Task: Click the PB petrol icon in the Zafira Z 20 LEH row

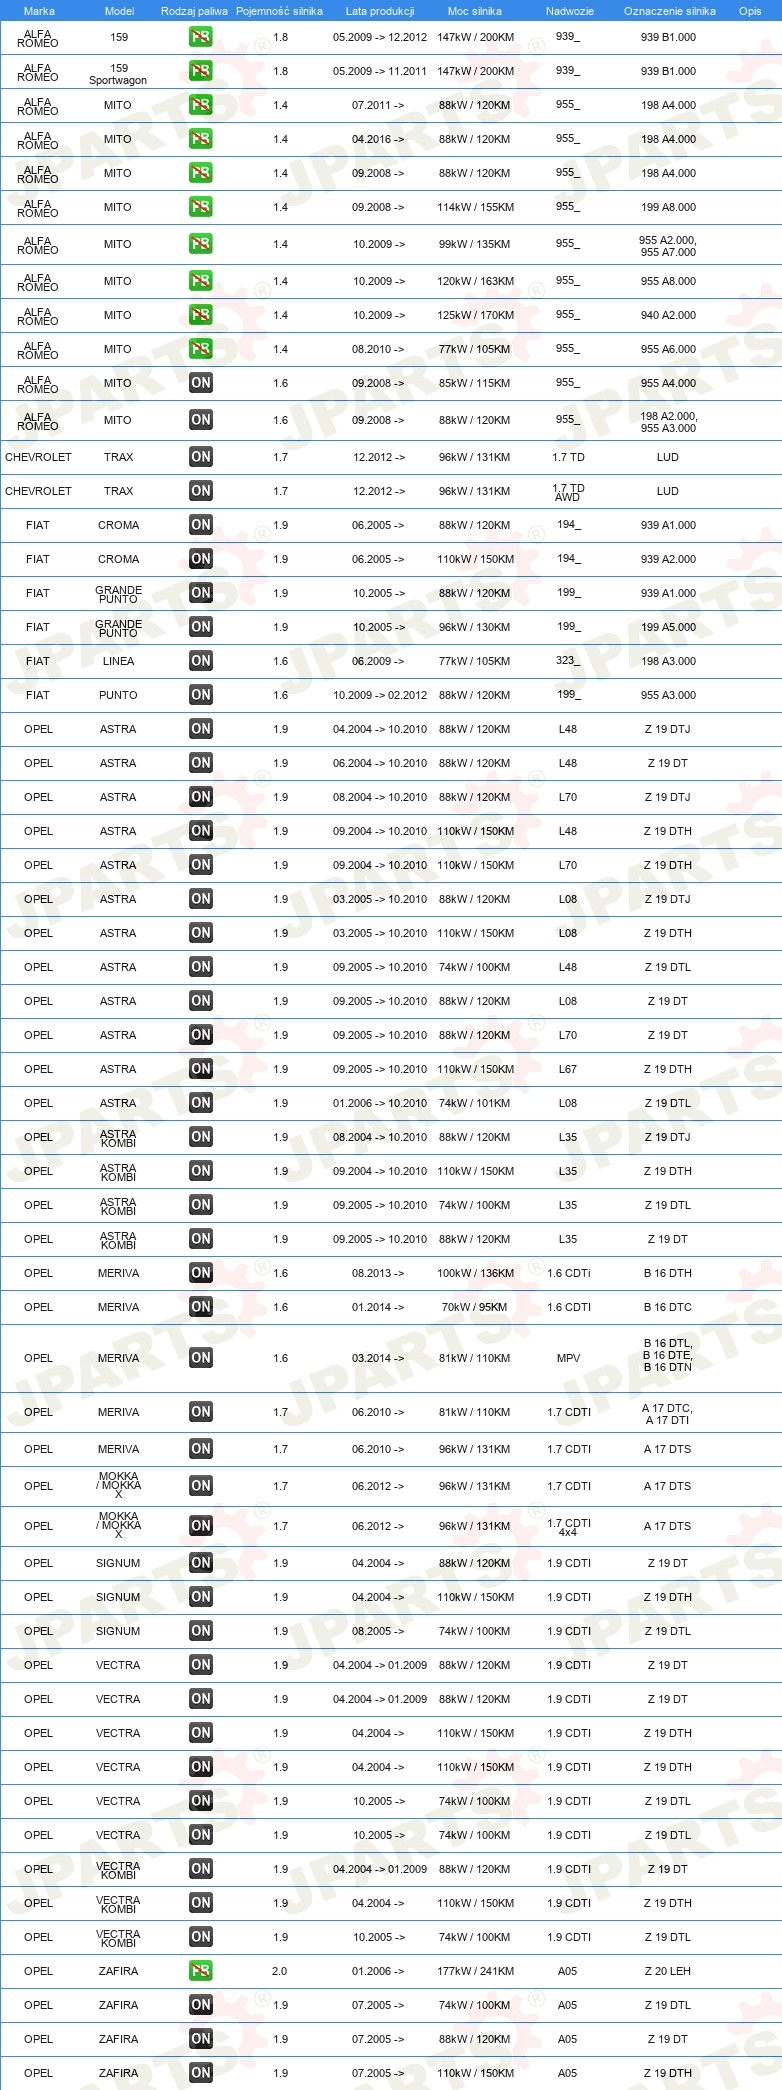Action: click(x=200, y=1971)
